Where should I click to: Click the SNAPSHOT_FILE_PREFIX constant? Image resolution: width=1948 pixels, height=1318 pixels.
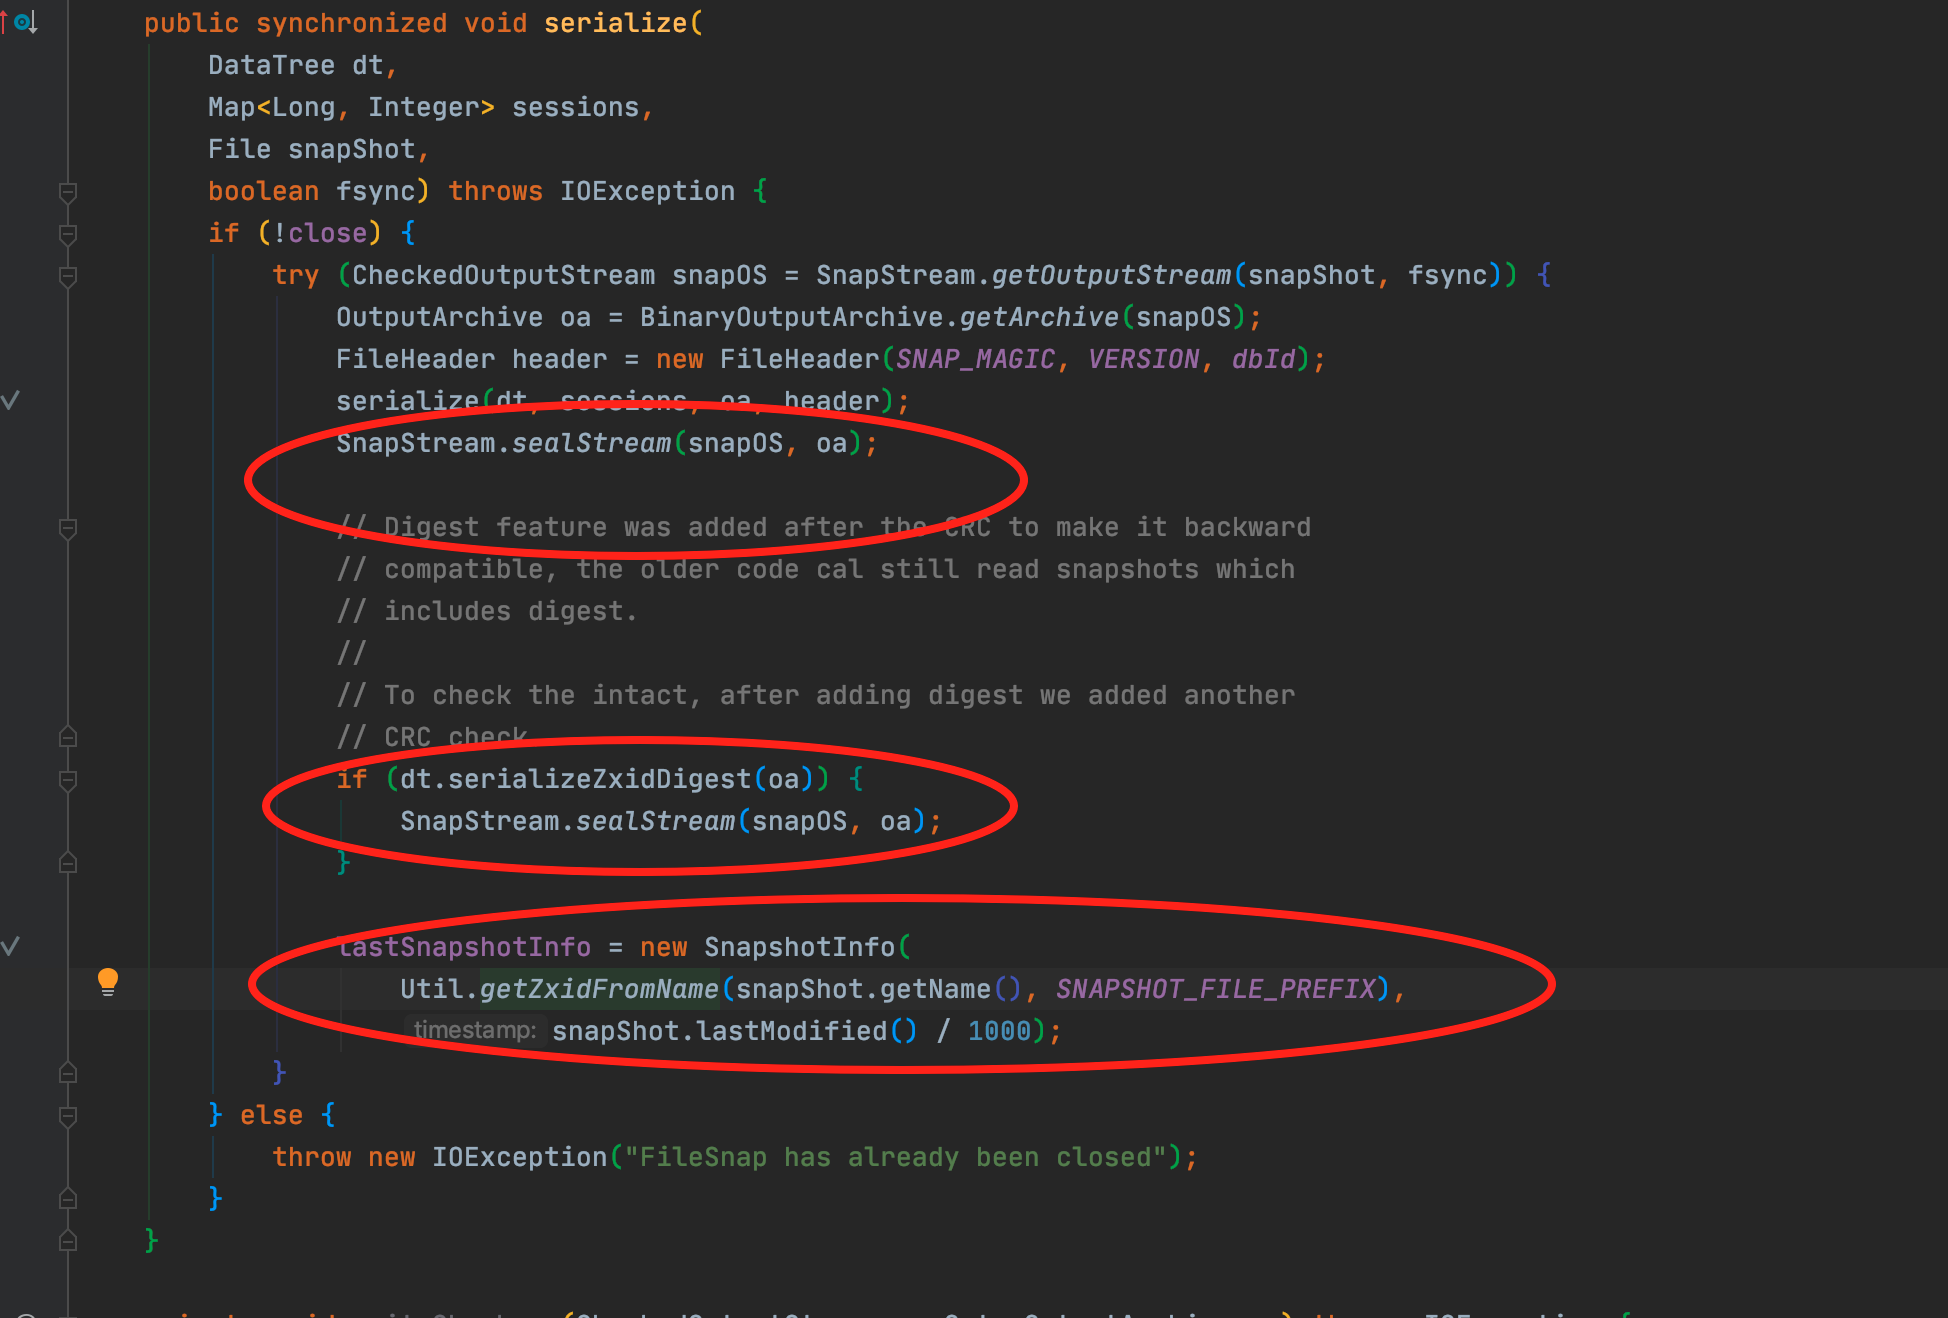(1215, 989)
